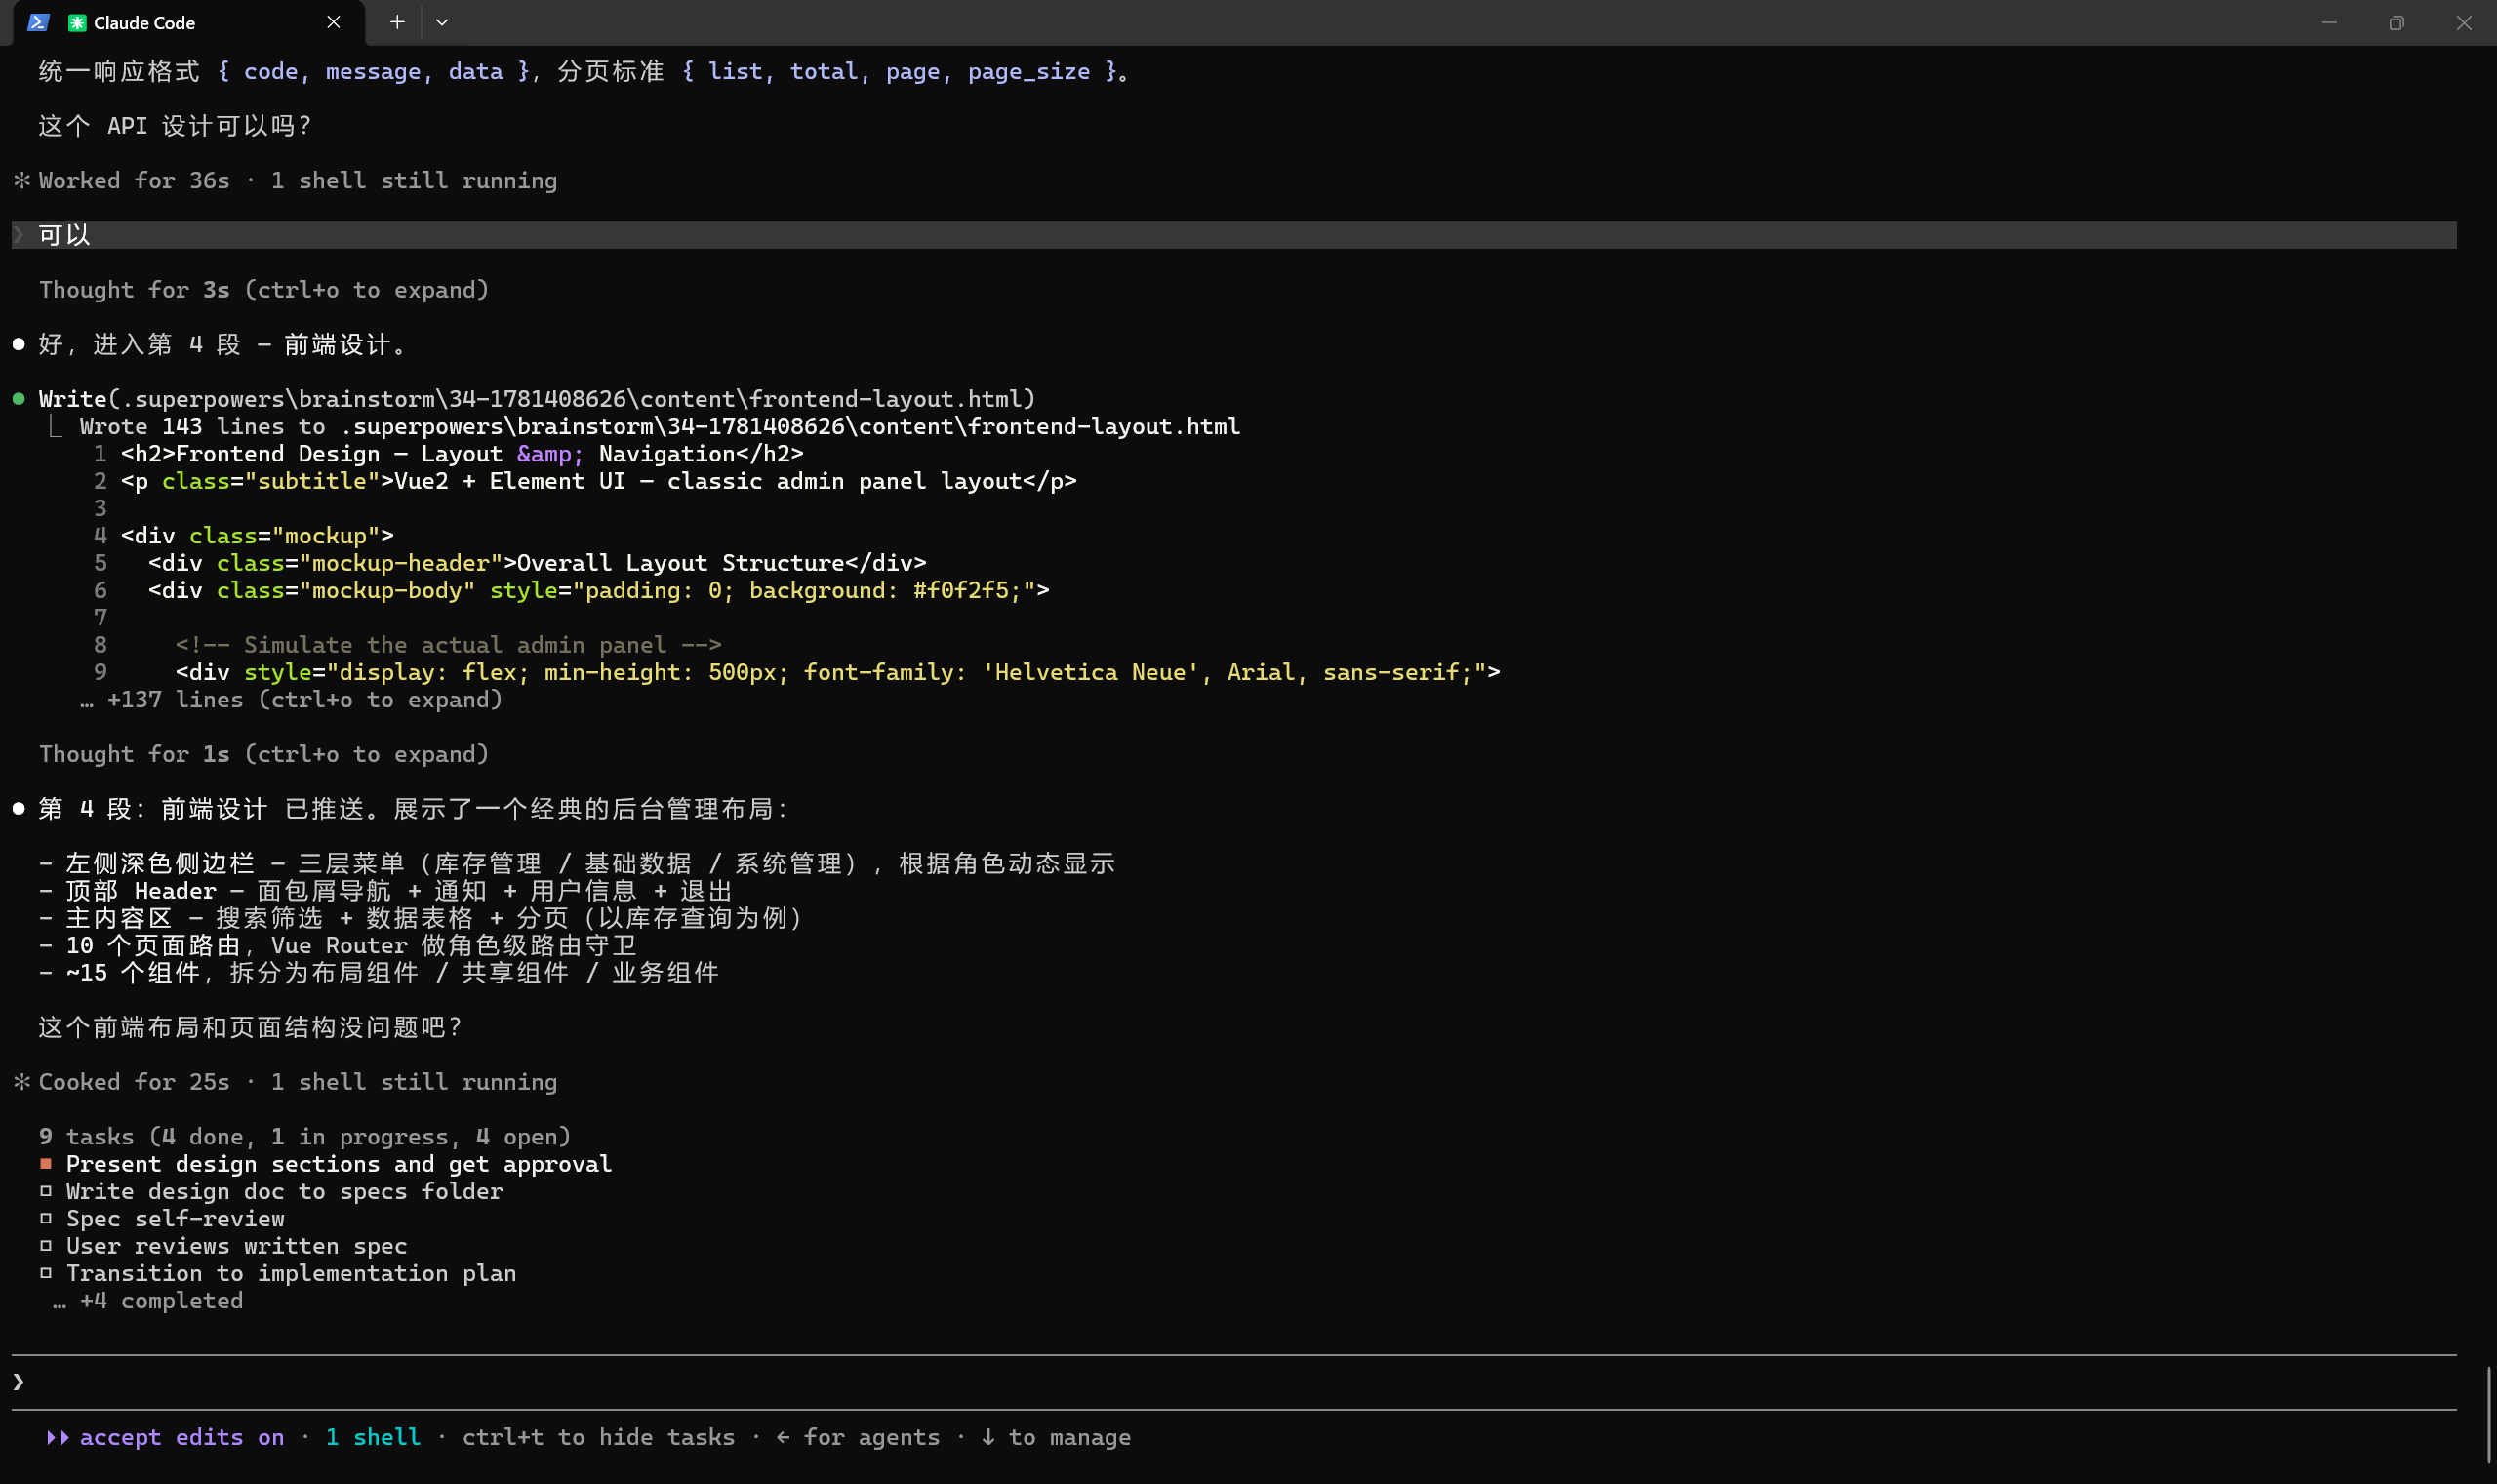Click checkbox for 'Spec self-review'
This screenshot has height=1484, width=2497.
46,1218
